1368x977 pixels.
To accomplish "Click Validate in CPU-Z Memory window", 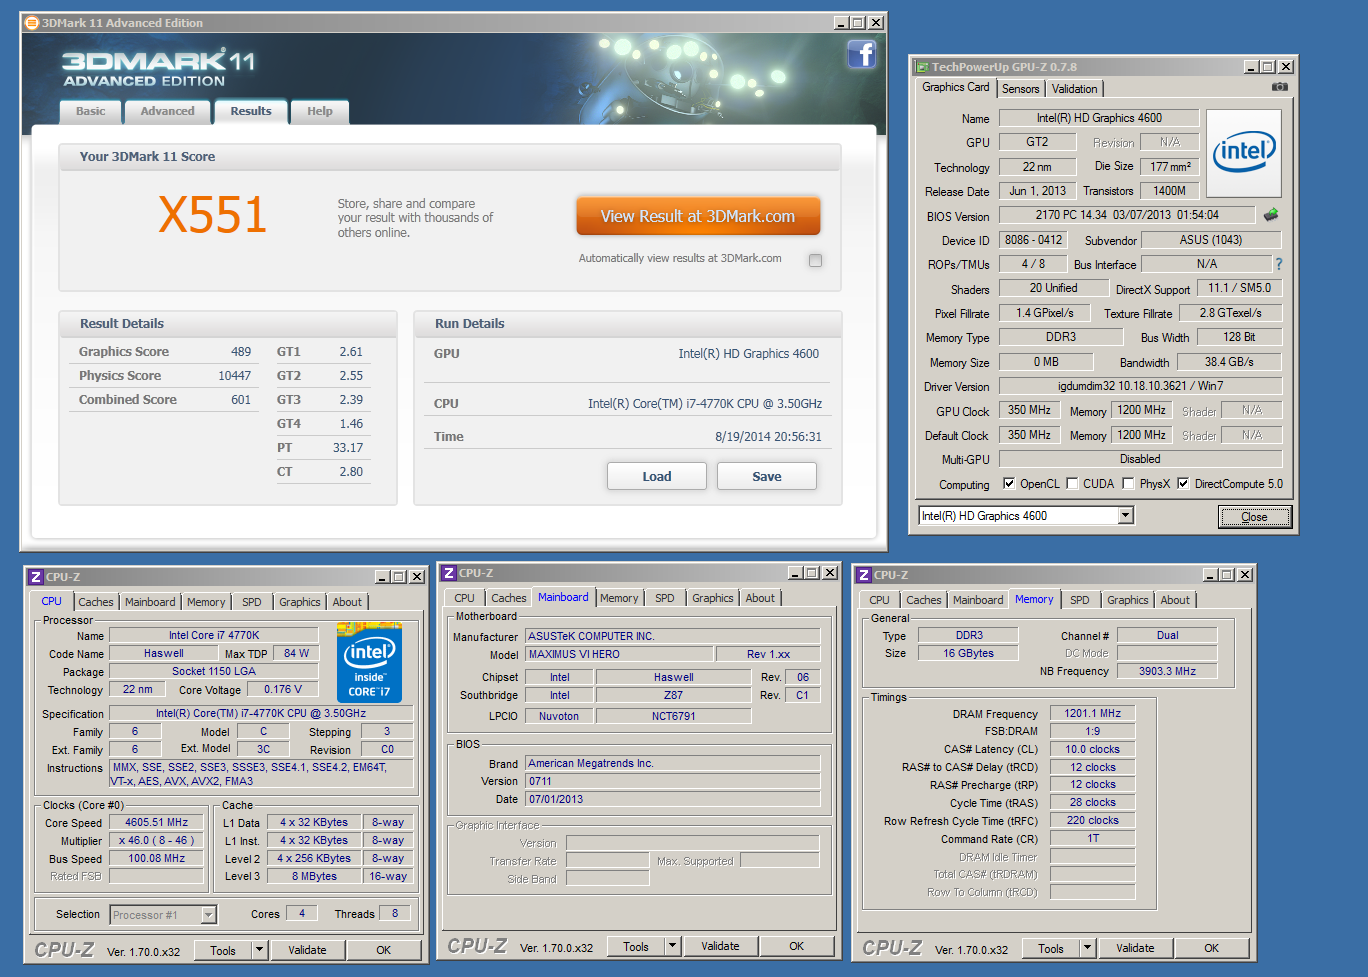I will coord(1136,948).
